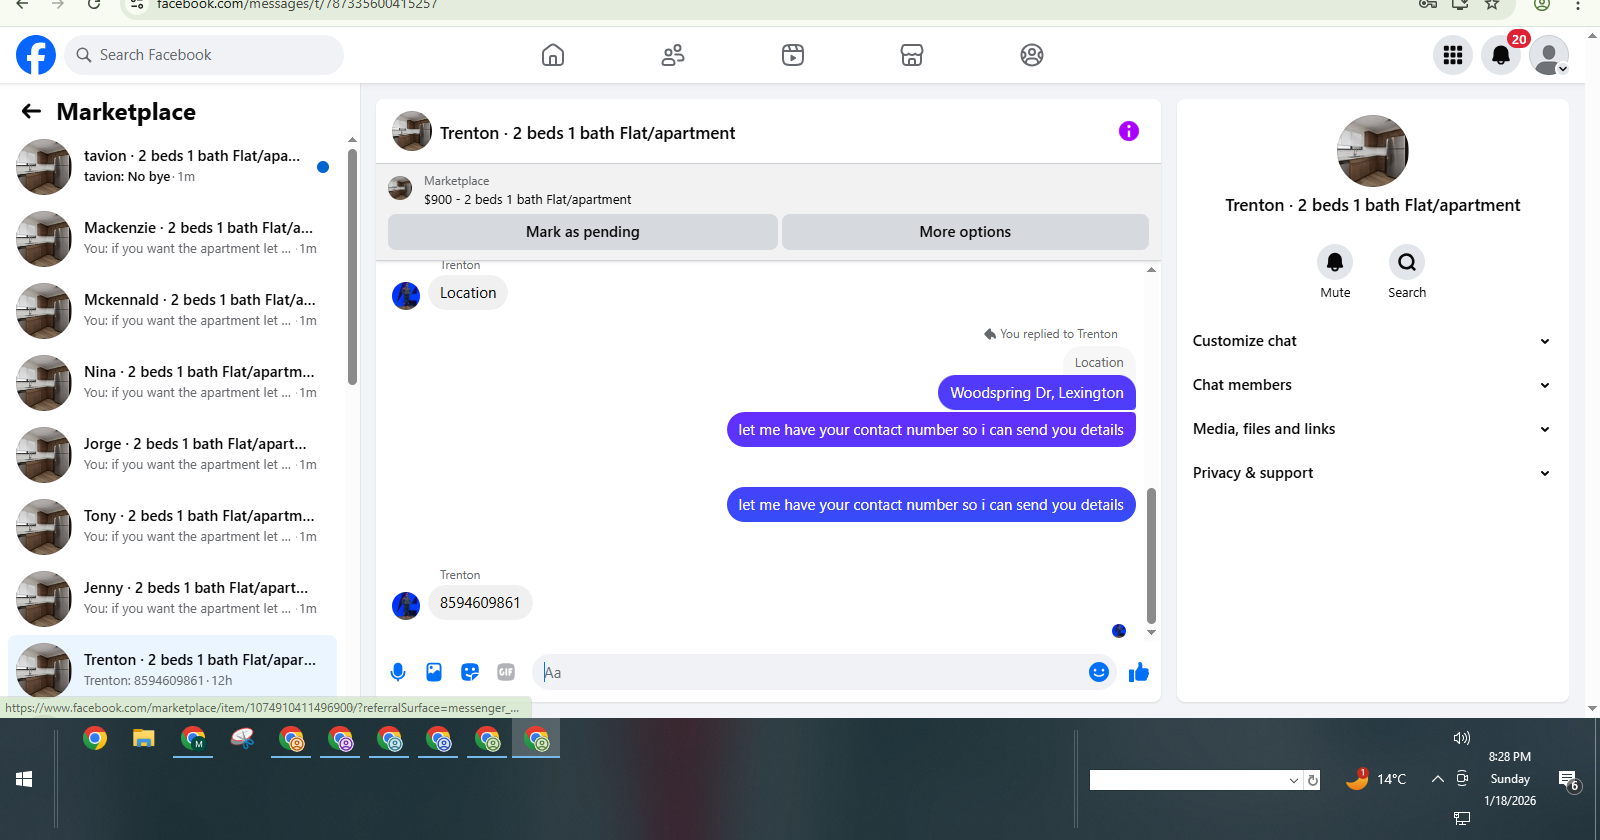Open the conversation information purple icon

tap(1129, 131)
